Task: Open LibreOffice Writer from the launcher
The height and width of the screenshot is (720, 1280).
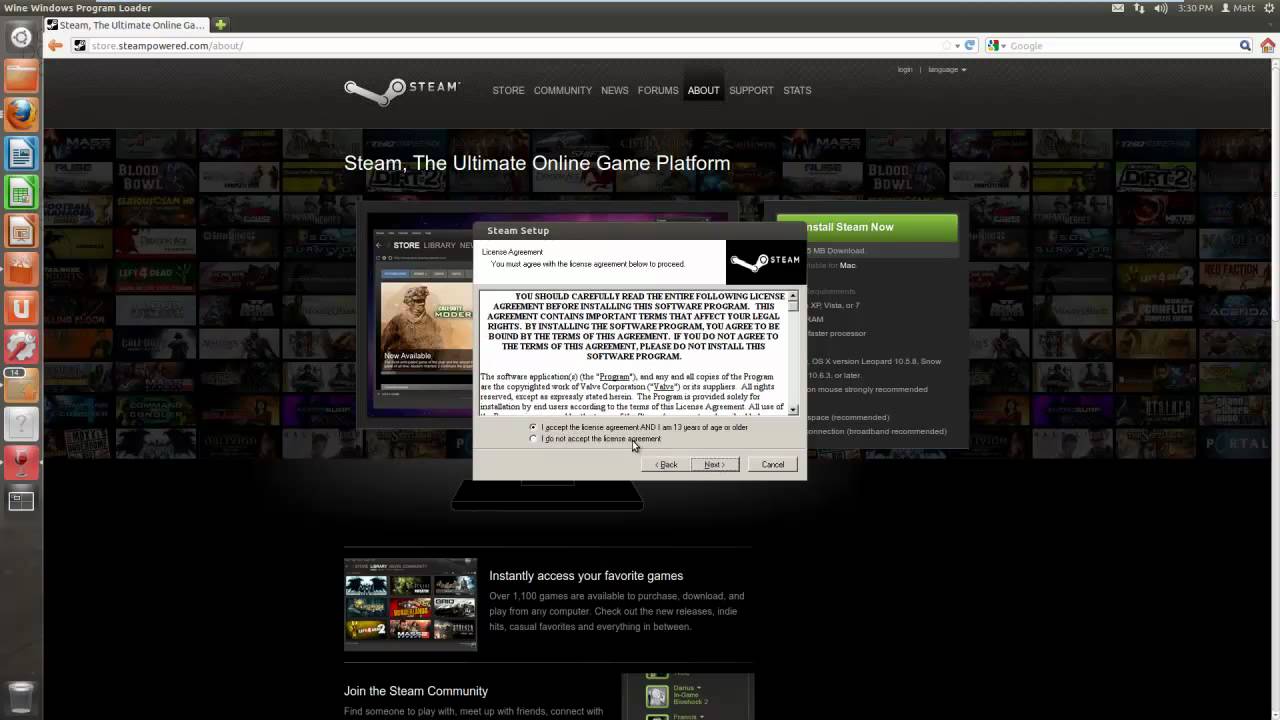Action: (21, 153)
